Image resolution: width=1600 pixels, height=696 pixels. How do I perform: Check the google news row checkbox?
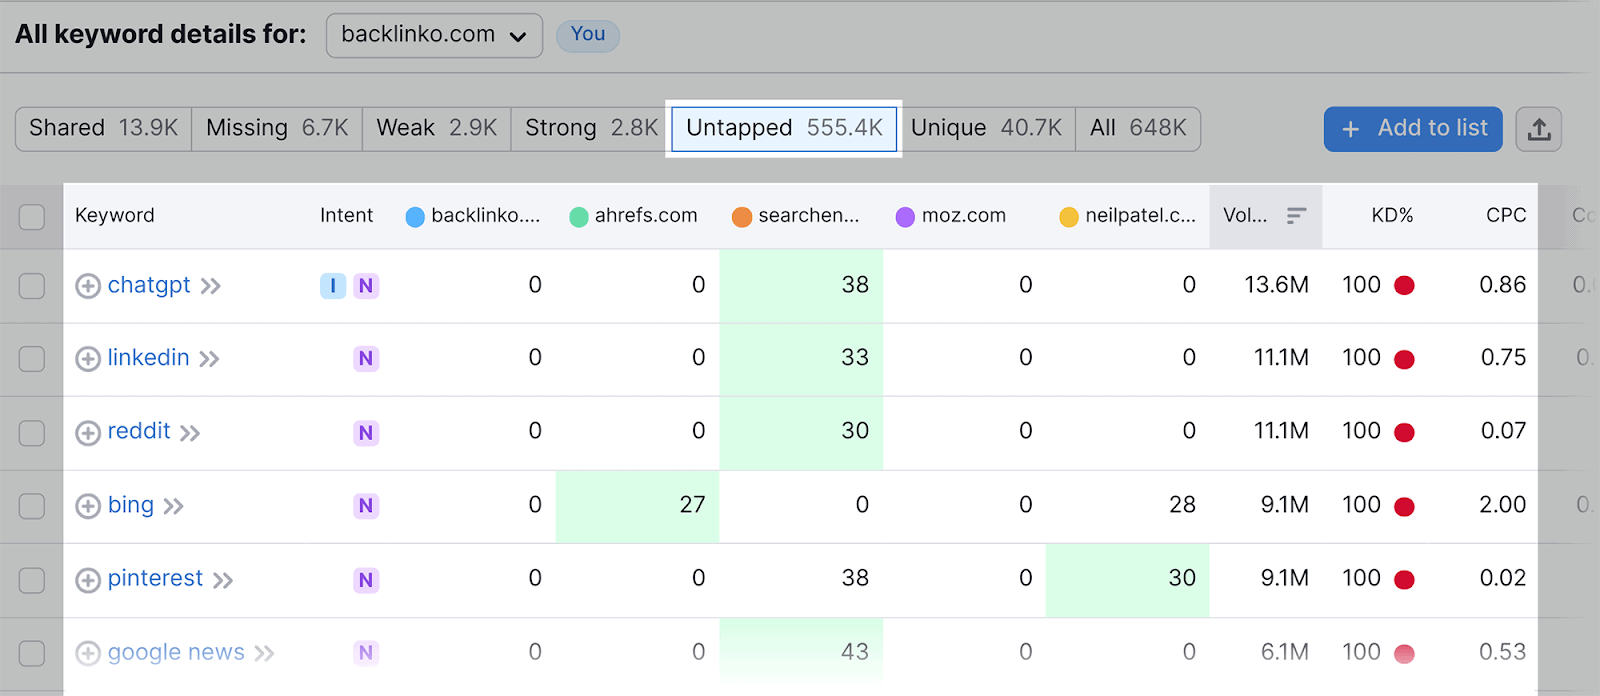(32, 653)
